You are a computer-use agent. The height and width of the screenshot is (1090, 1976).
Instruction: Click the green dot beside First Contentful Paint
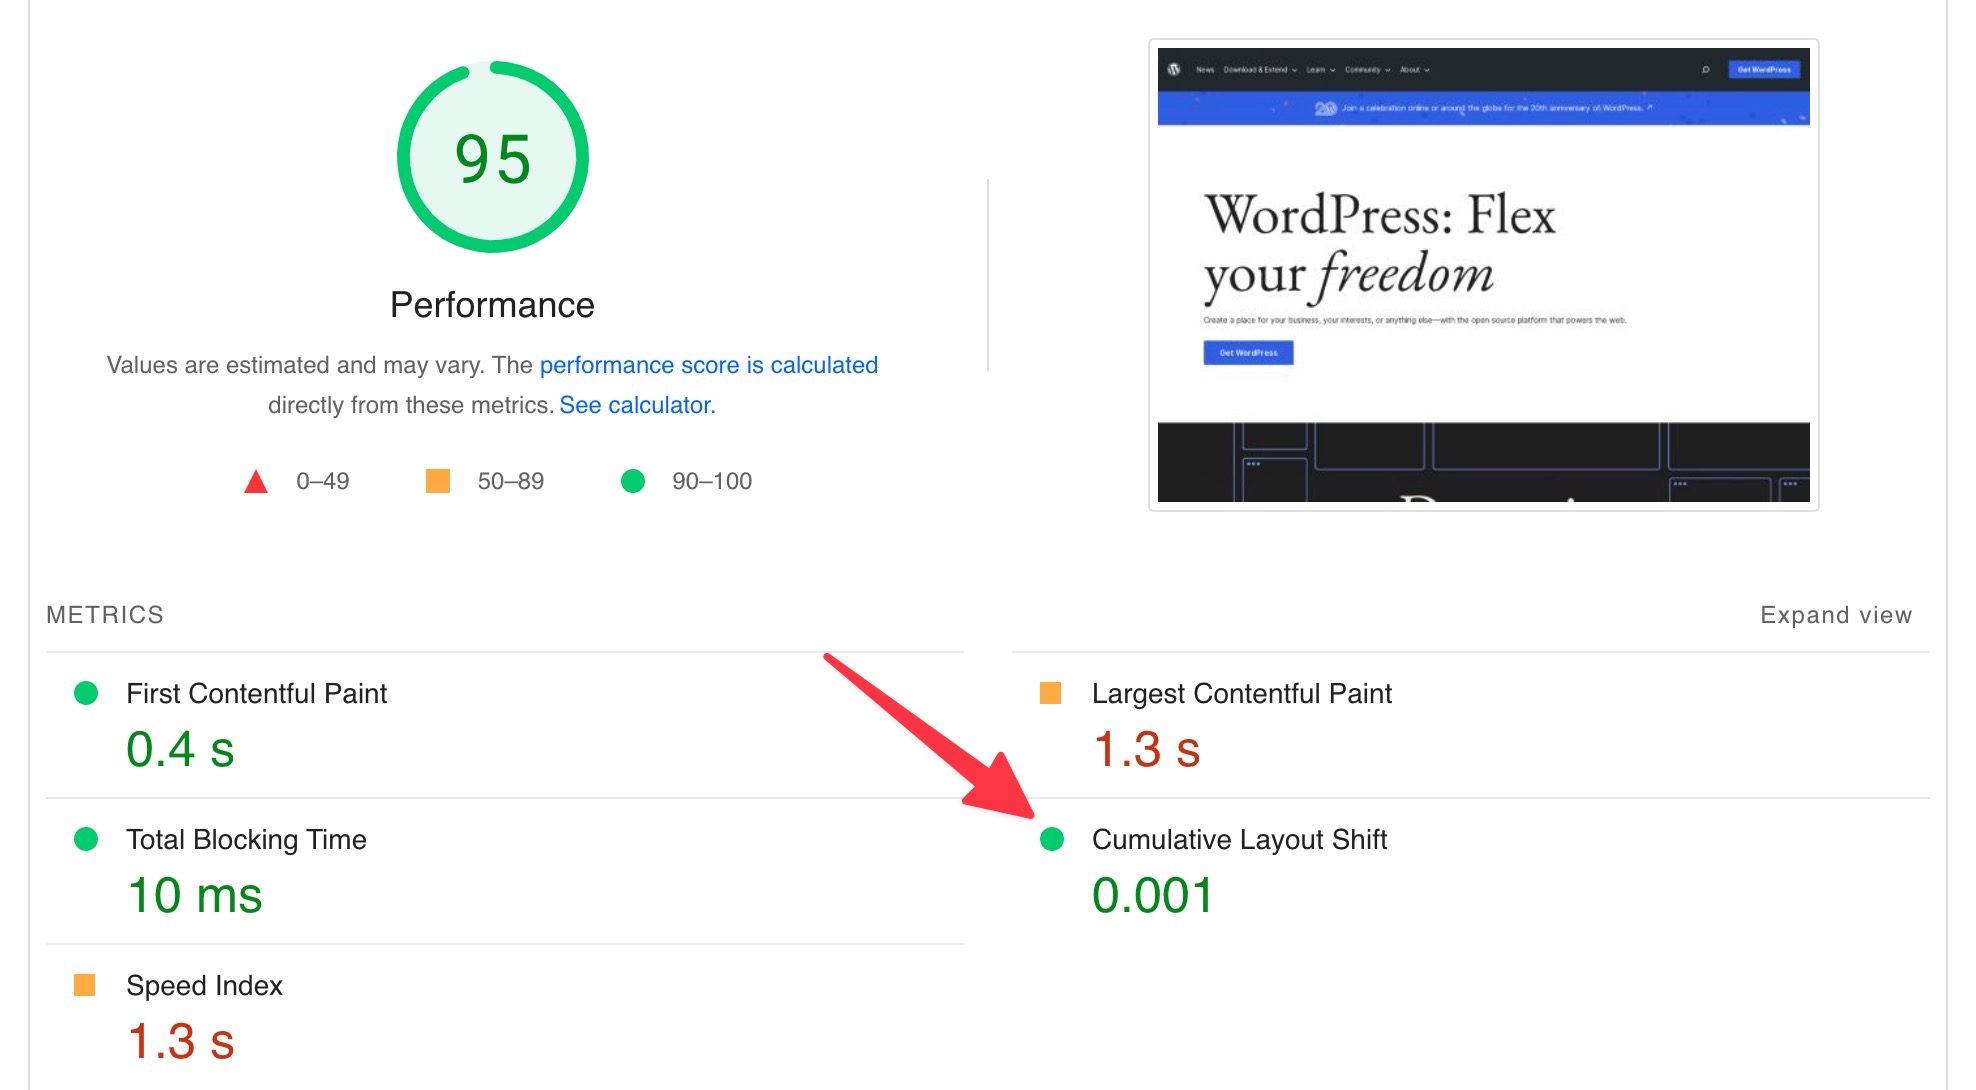(x=86, y=693)
